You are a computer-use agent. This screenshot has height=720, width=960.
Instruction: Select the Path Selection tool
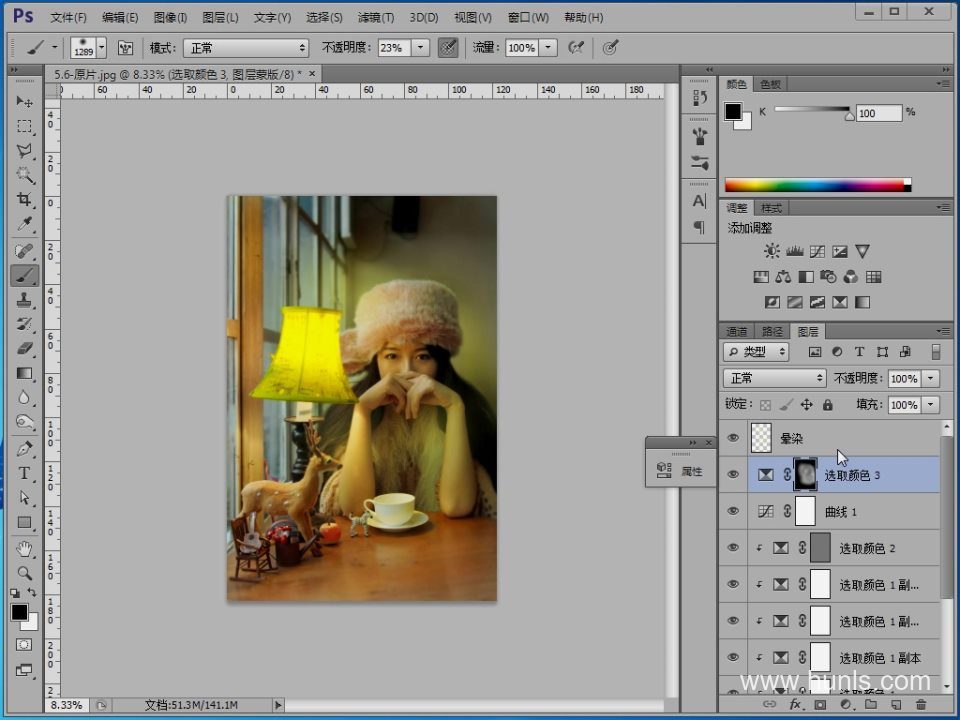pos(24,498)
